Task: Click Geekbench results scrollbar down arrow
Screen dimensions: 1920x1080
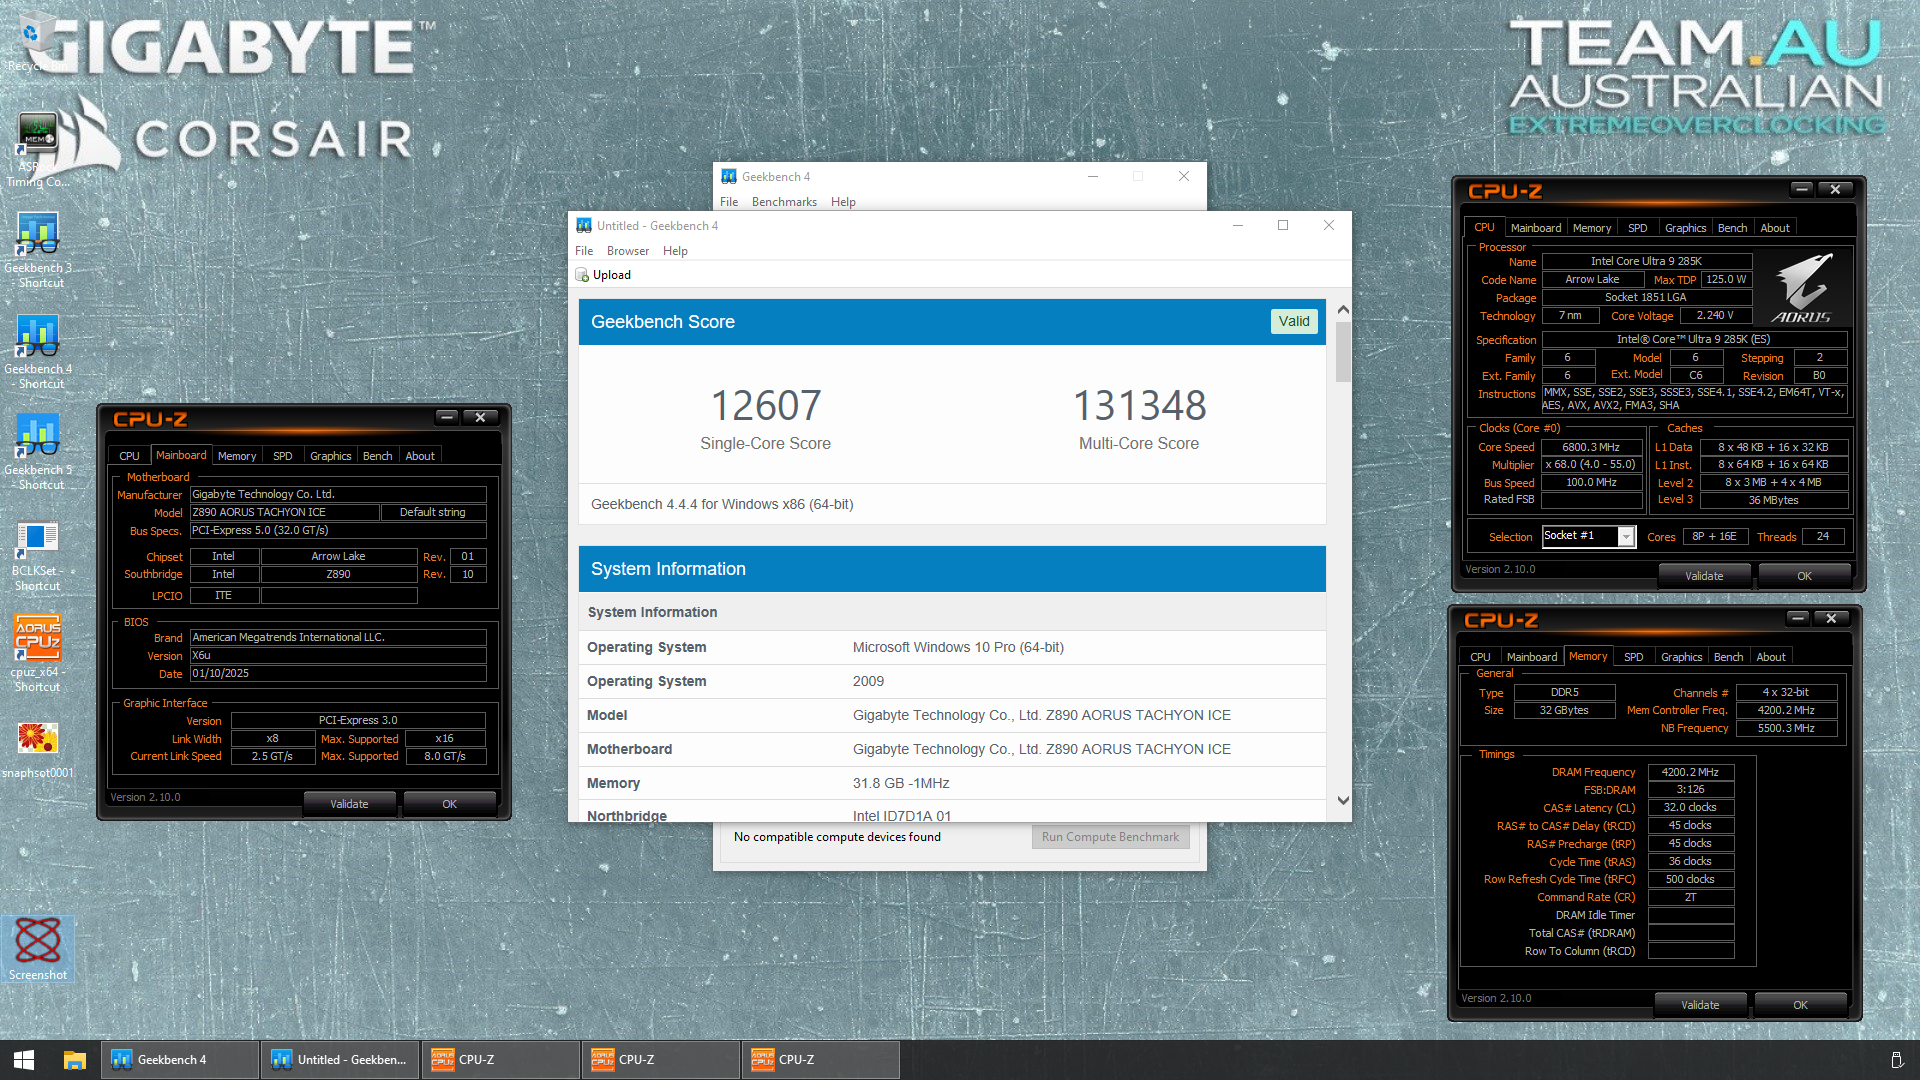Action: coord(1343,801)
